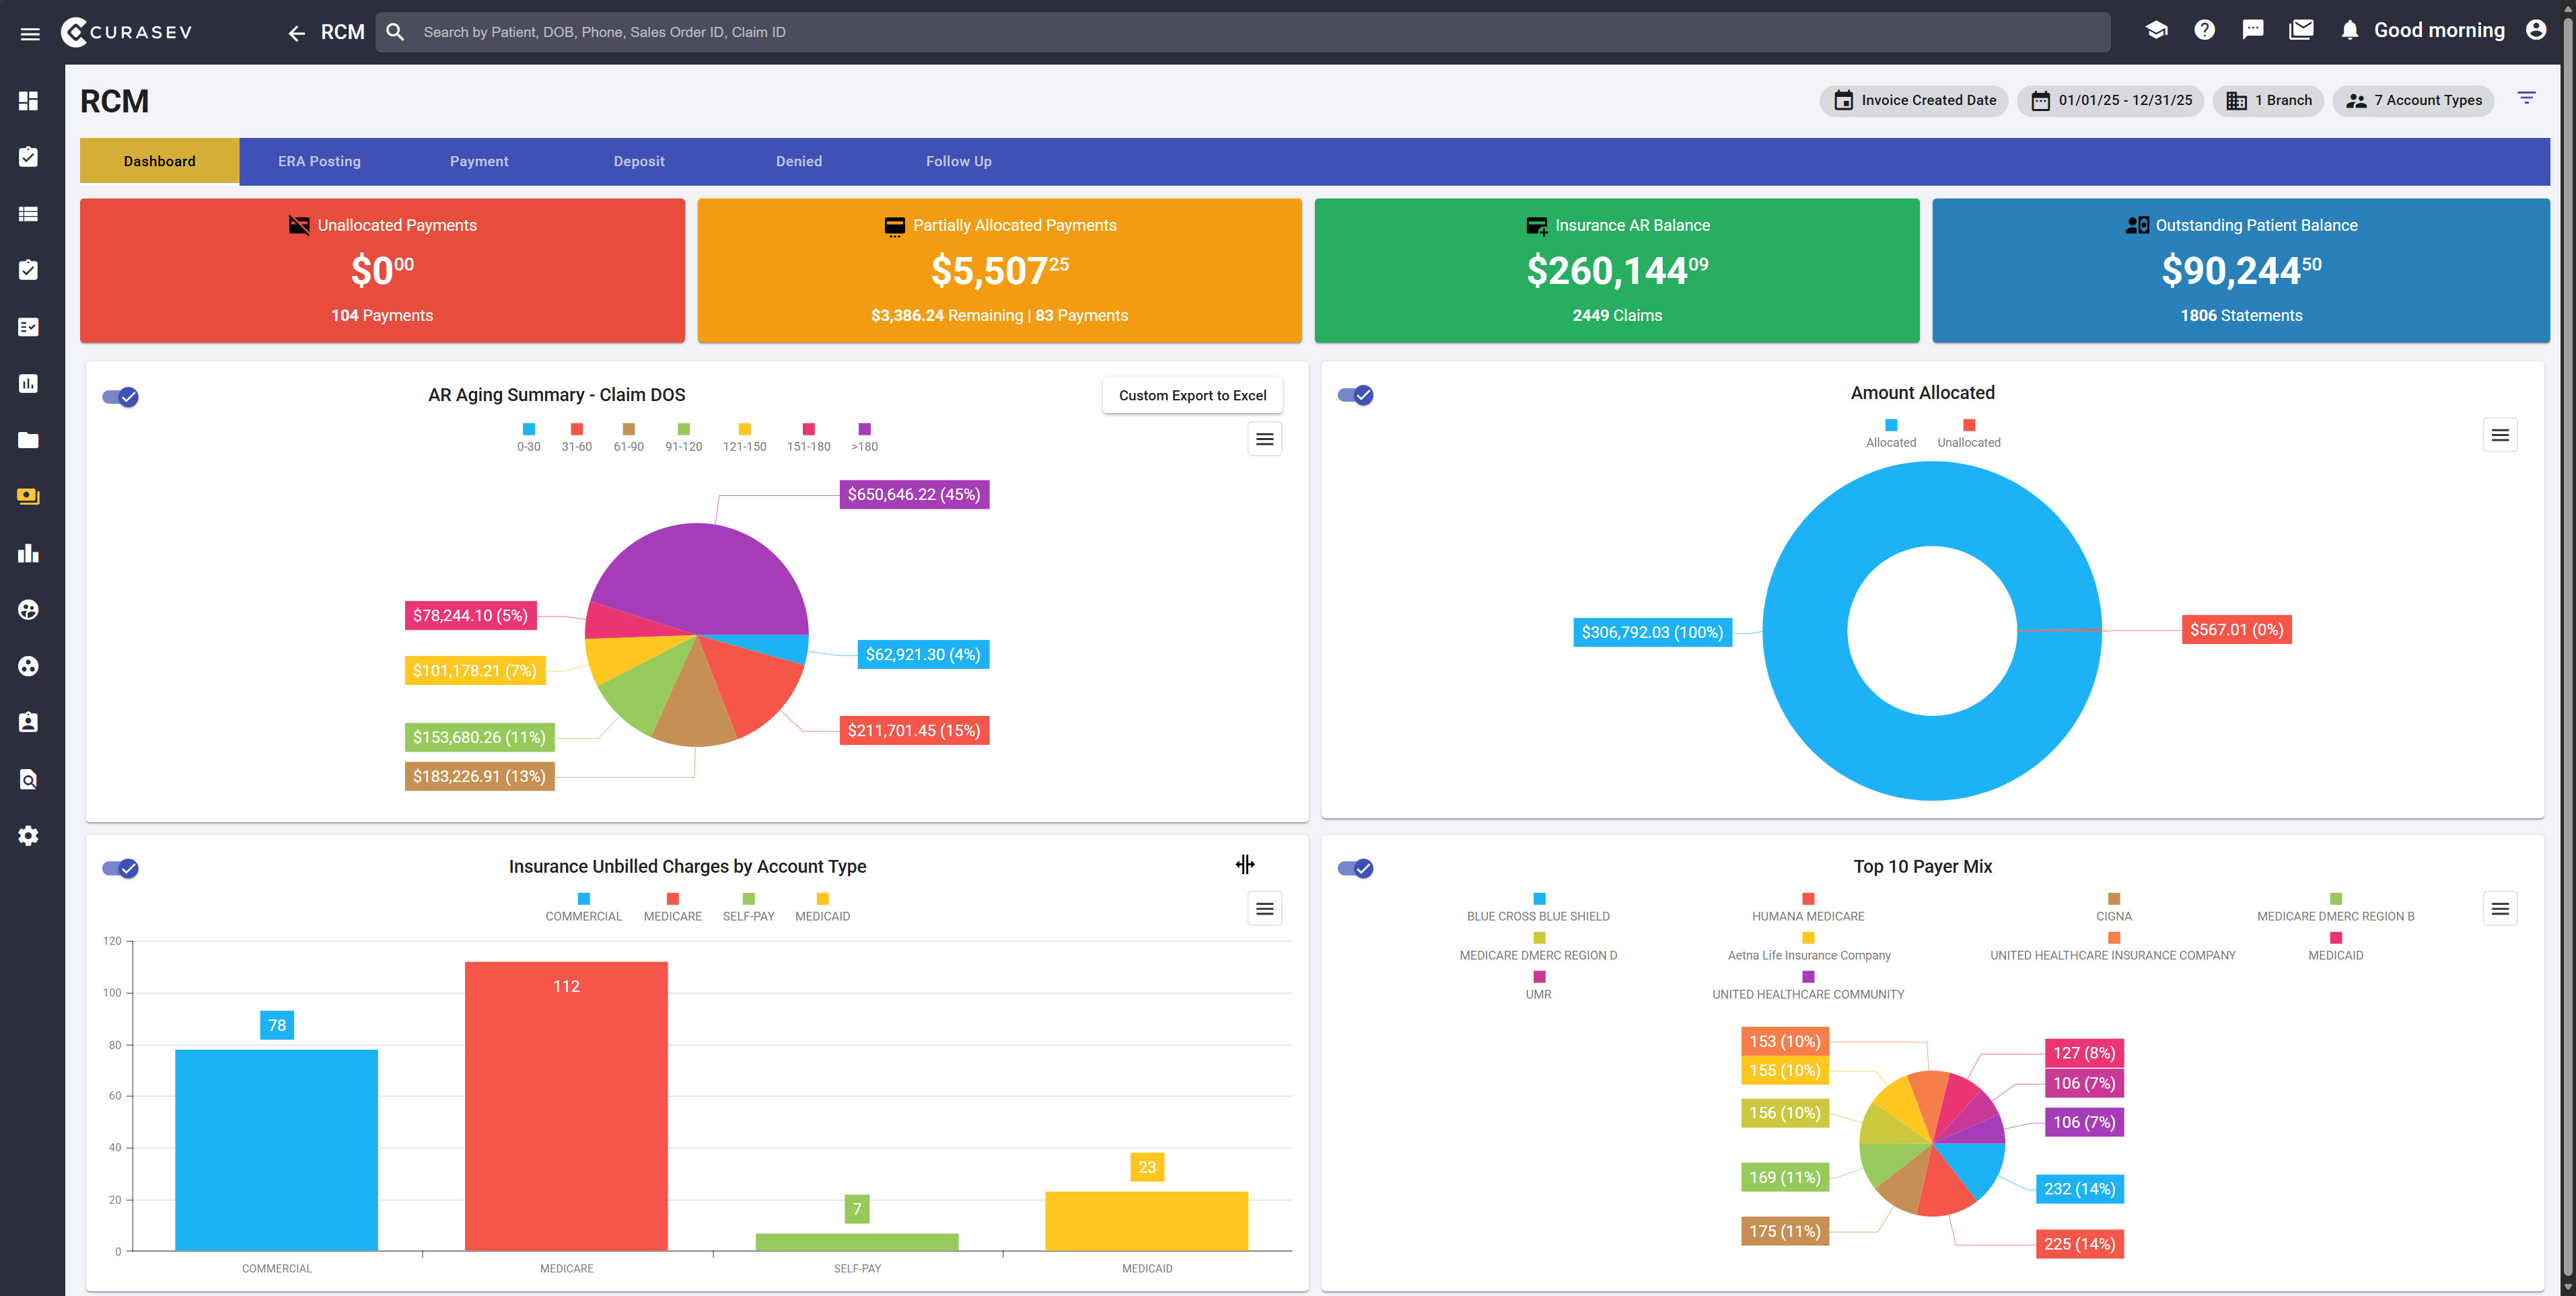Viewport: 2576px width, 1296px height.
Task: Toggle off the AR Aging Summary chart switch
Action: [x=121, y=397]
